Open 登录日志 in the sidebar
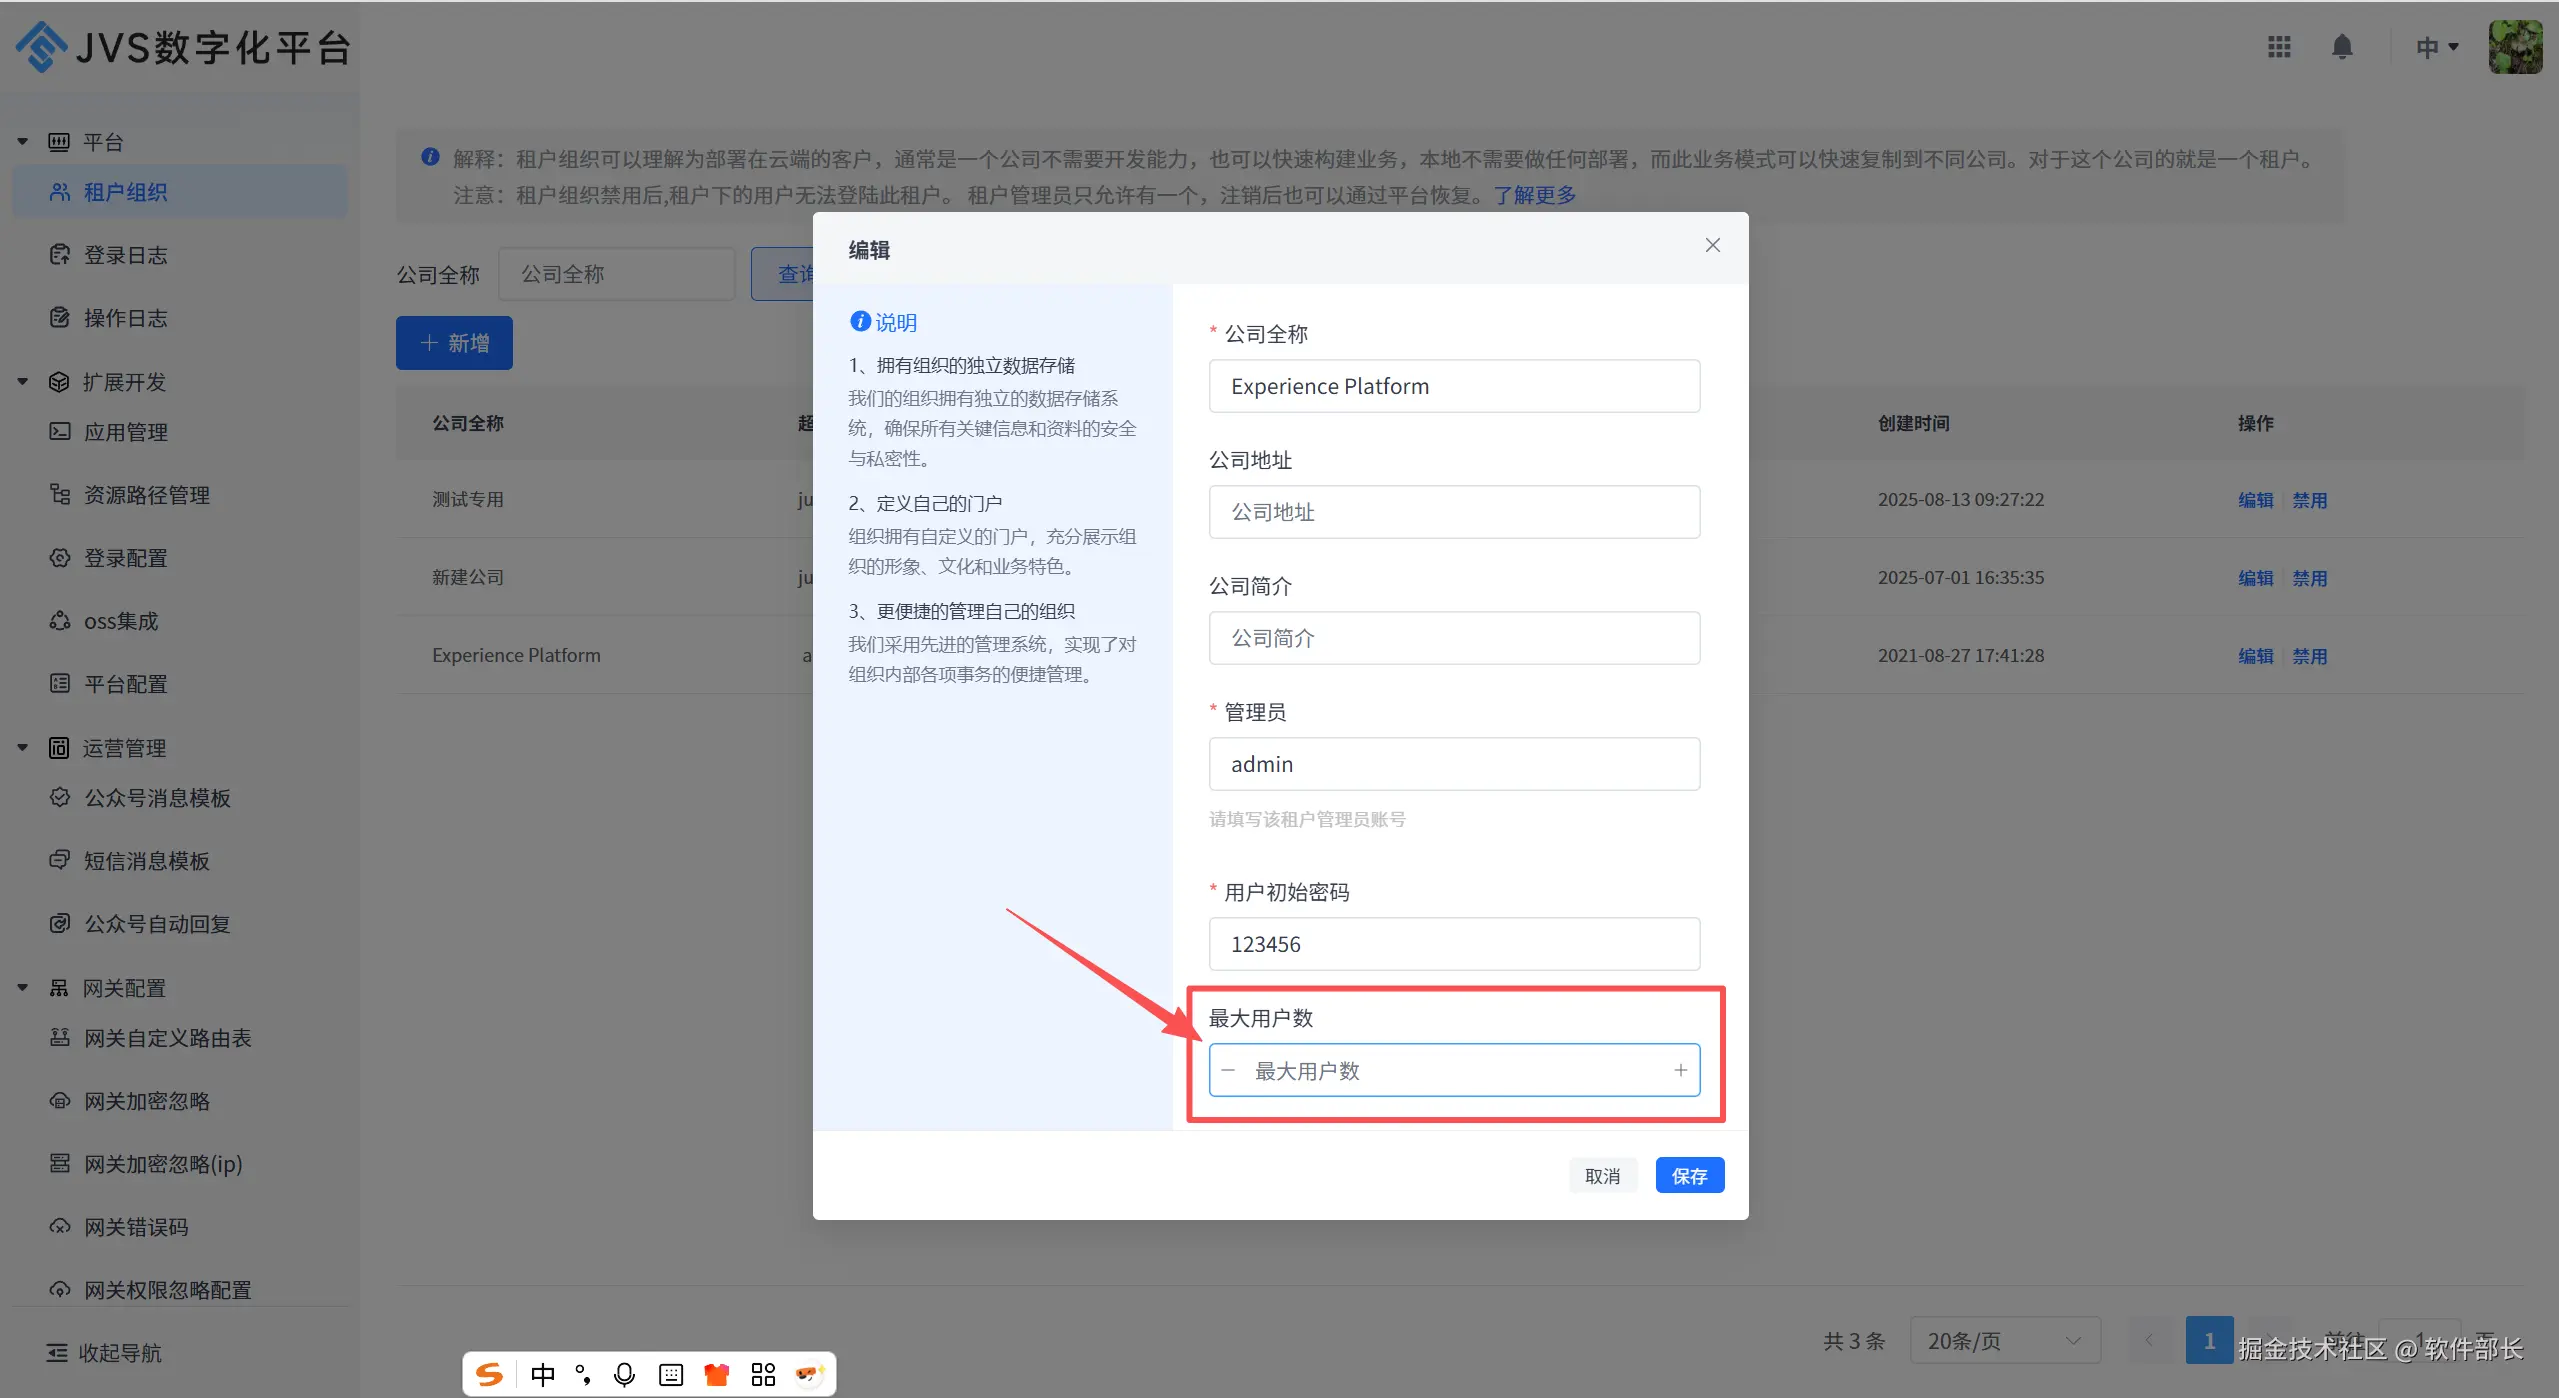2559x1398 pixels. [125, 255]
